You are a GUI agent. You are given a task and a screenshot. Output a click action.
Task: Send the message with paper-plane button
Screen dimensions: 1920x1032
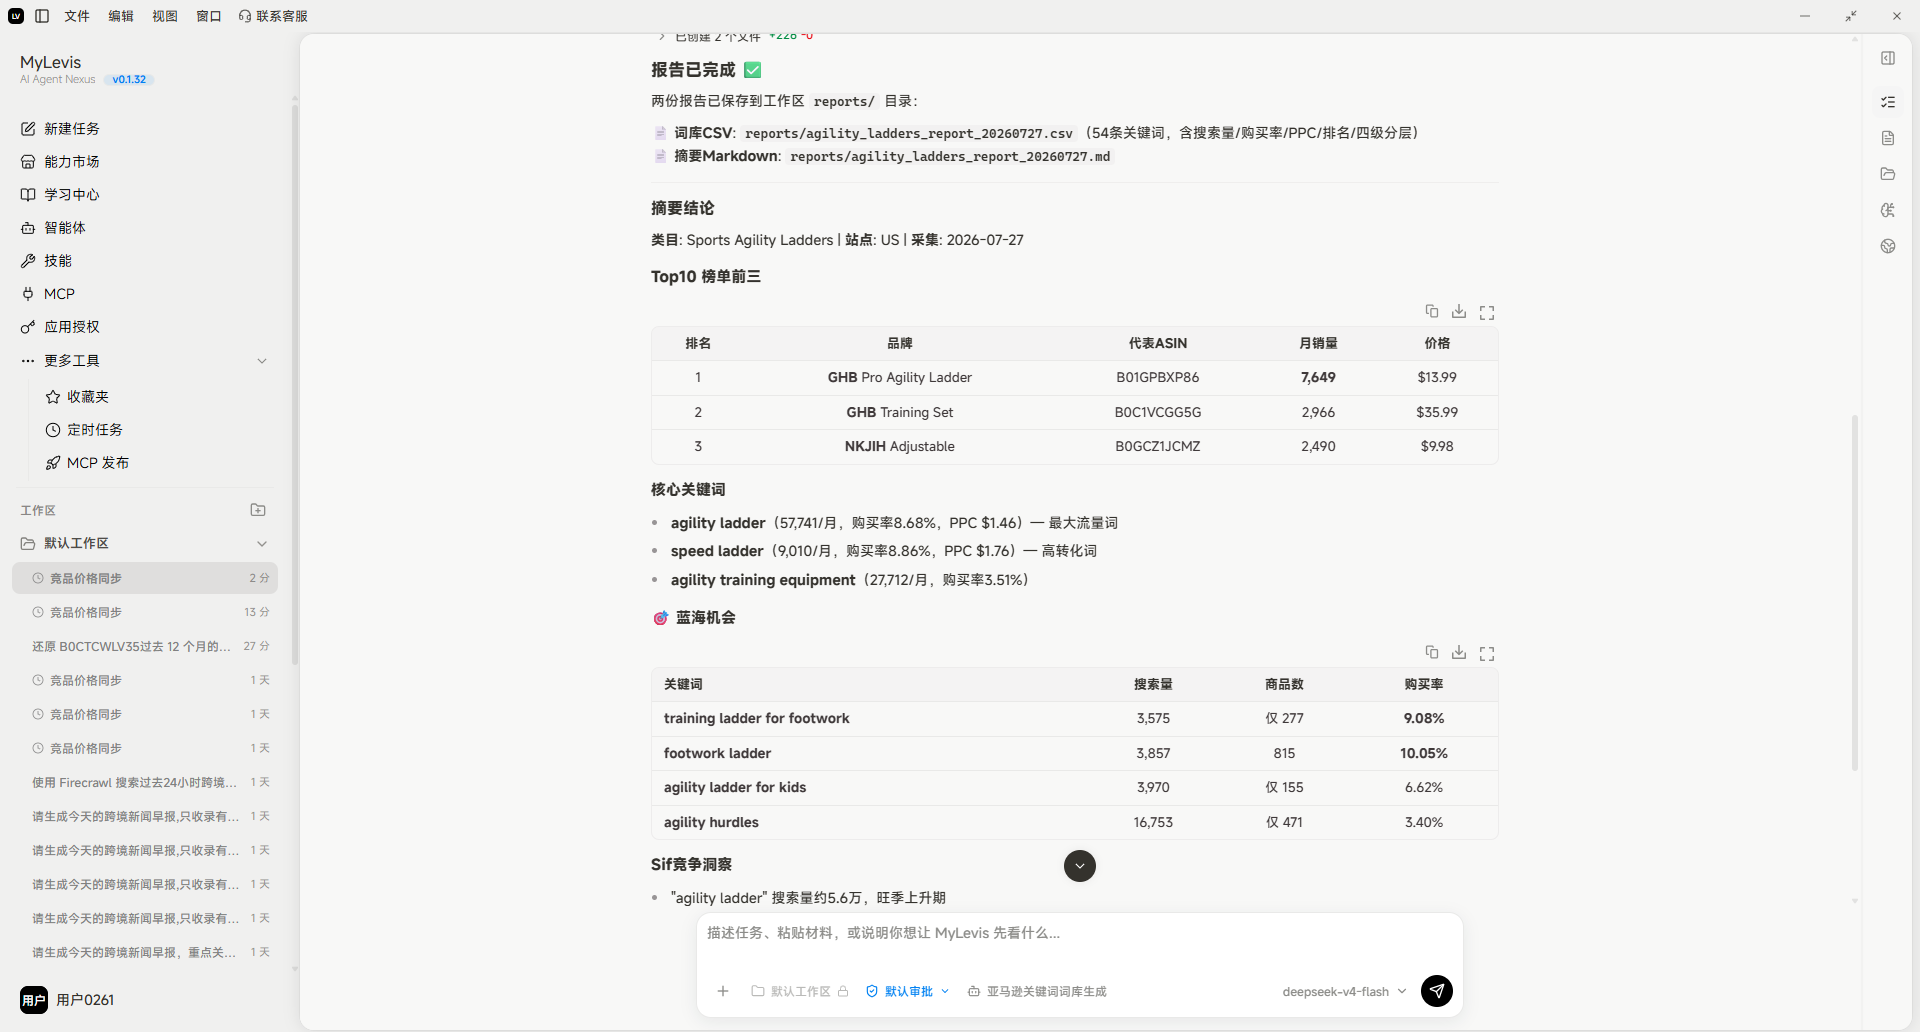1437,991
